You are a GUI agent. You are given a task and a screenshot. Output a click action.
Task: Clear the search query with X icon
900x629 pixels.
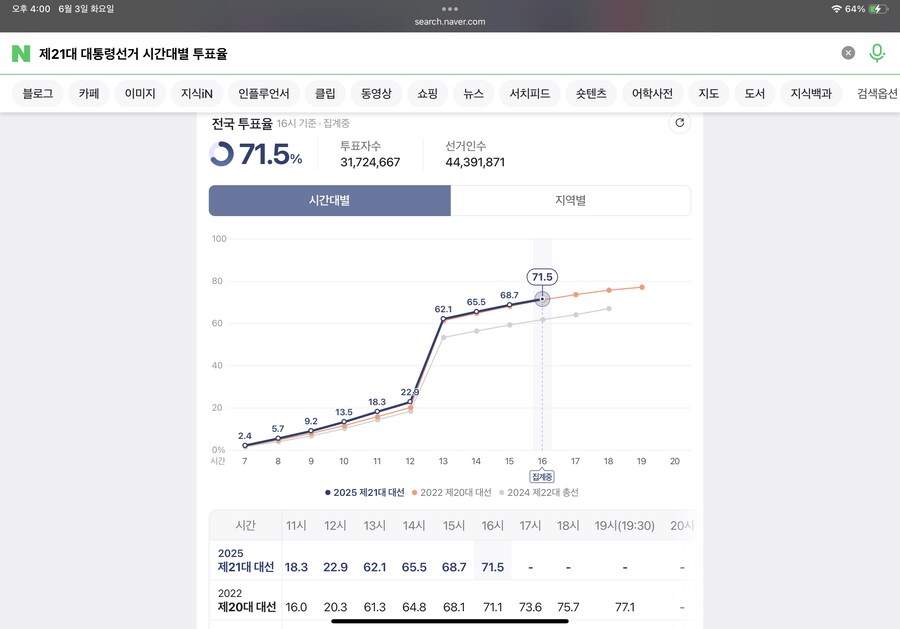(847, 52)
